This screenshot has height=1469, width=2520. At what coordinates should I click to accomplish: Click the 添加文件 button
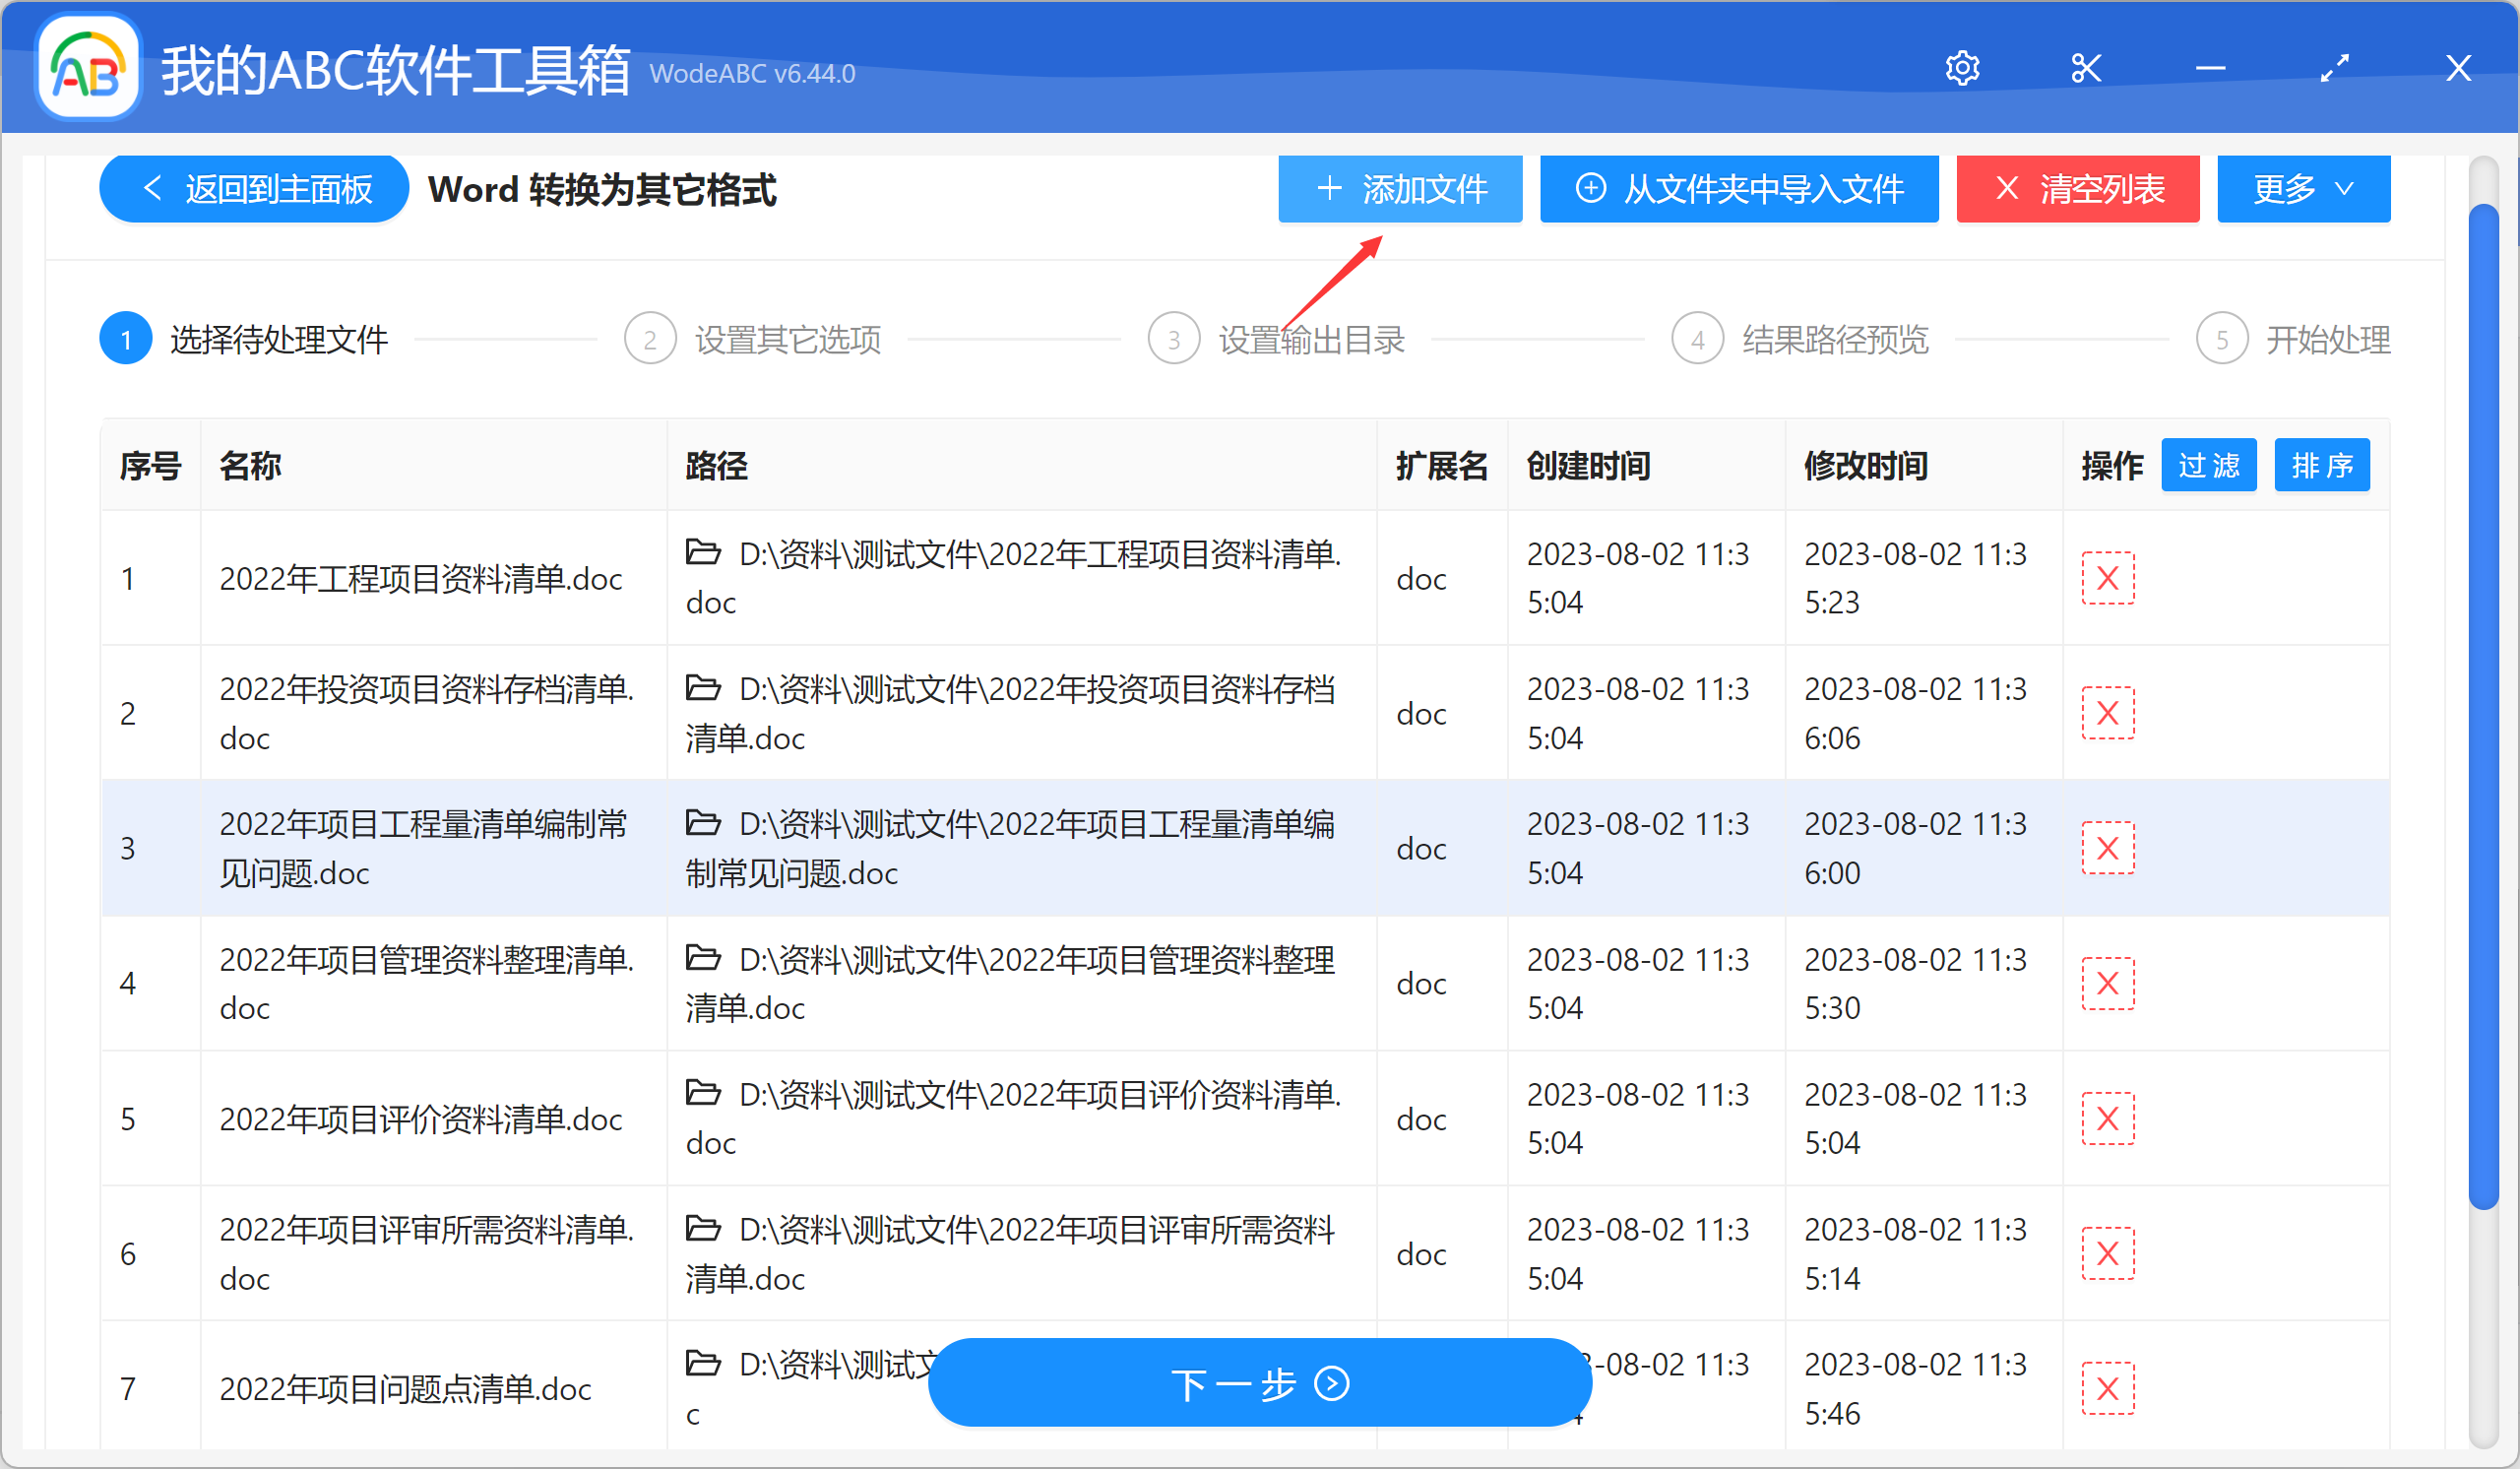pyautogui.click(x=1400, y=189)
